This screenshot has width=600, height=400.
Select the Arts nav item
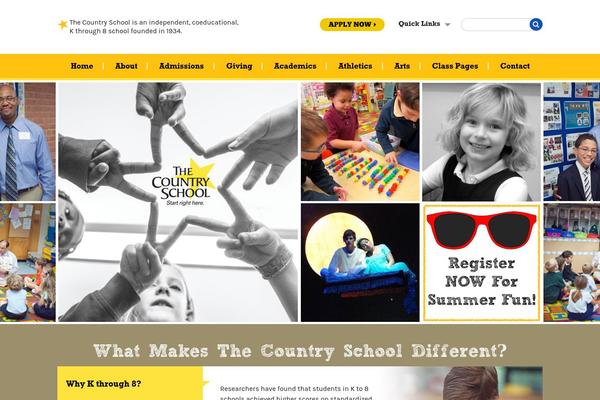(x=402, y=66)
